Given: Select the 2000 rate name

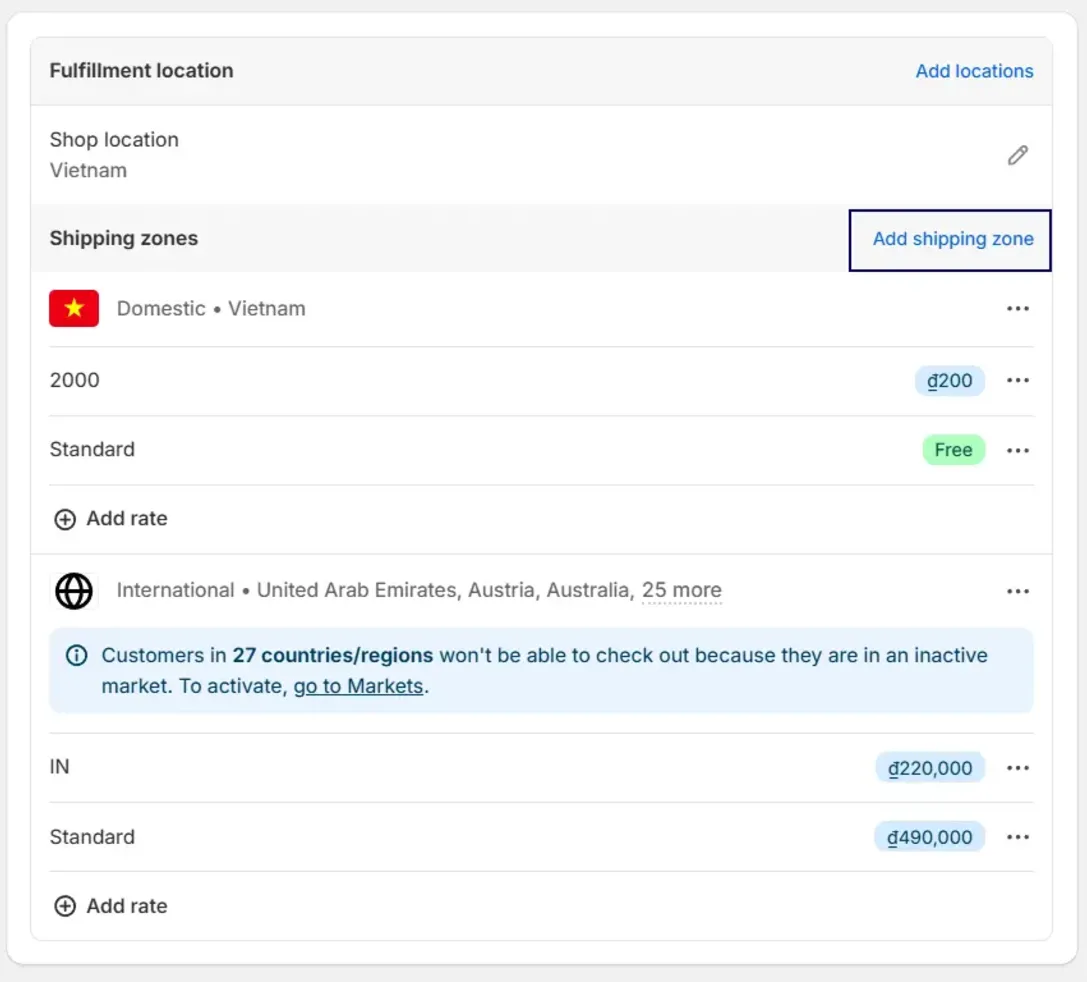Looking at the screenshot, I should [x=75, y=380].
